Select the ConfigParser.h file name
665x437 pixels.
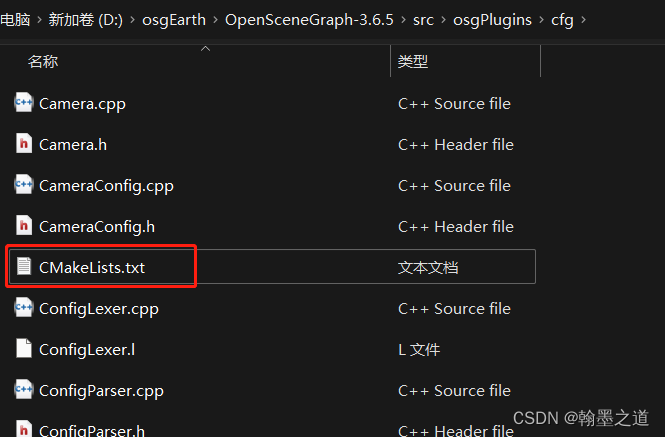coord(92,430)
